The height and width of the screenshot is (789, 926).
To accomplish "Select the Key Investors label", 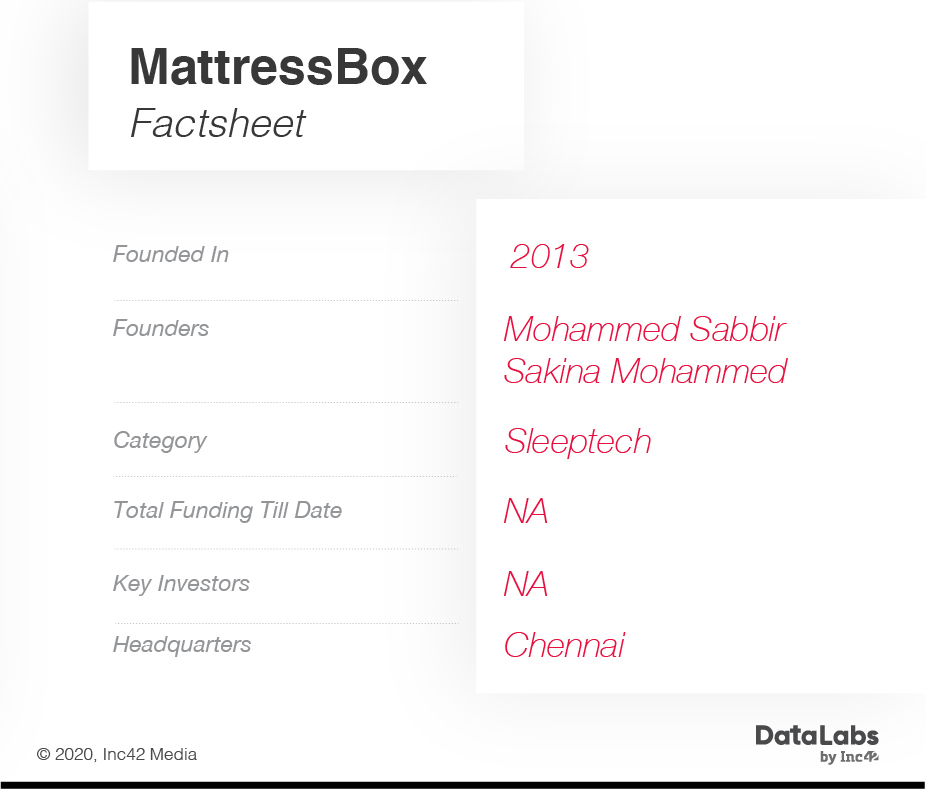I will tap(181, 584).
